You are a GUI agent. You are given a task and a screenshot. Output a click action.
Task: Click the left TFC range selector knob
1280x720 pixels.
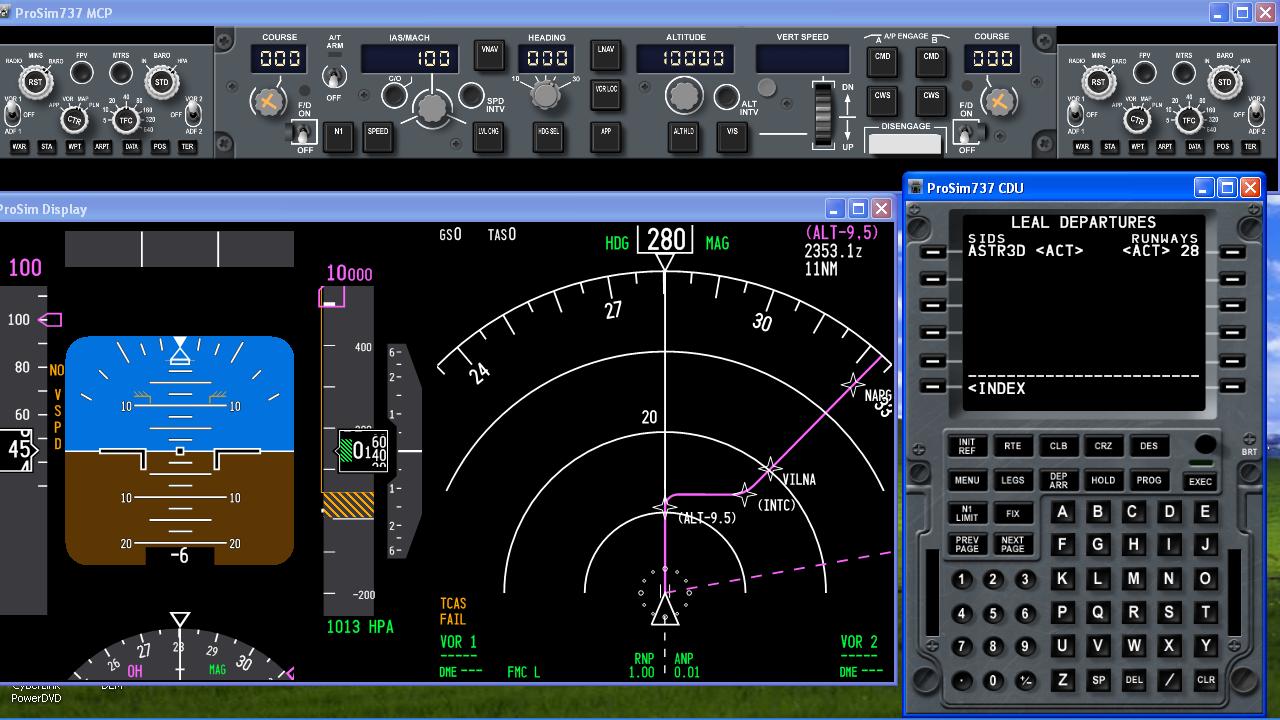point(125,120)
